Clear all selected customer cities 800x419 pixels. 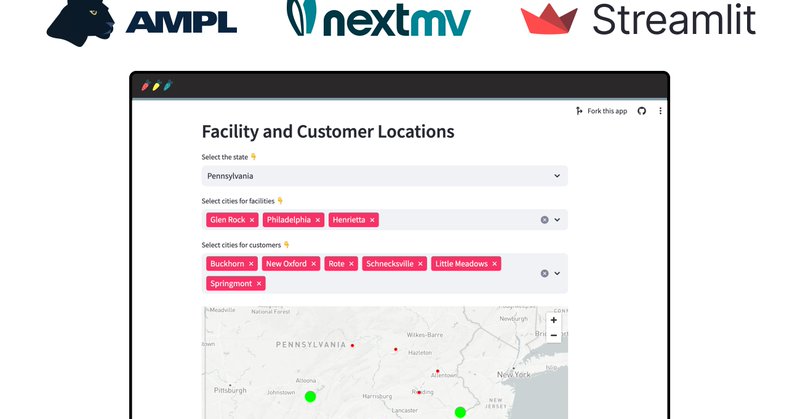pyautogui.click(x=544, y=273)
